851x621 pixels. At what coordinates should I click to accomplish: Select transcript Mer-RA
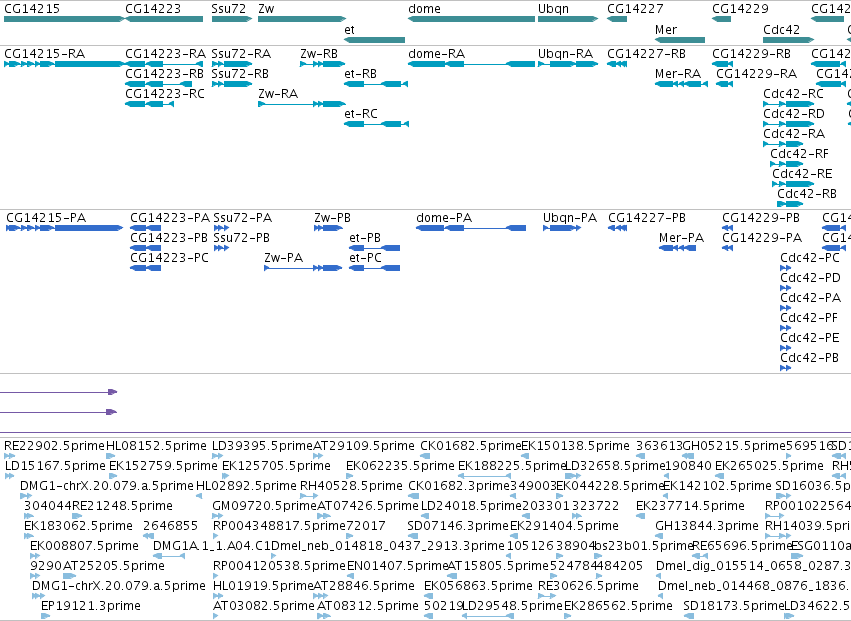coord(681,84)
